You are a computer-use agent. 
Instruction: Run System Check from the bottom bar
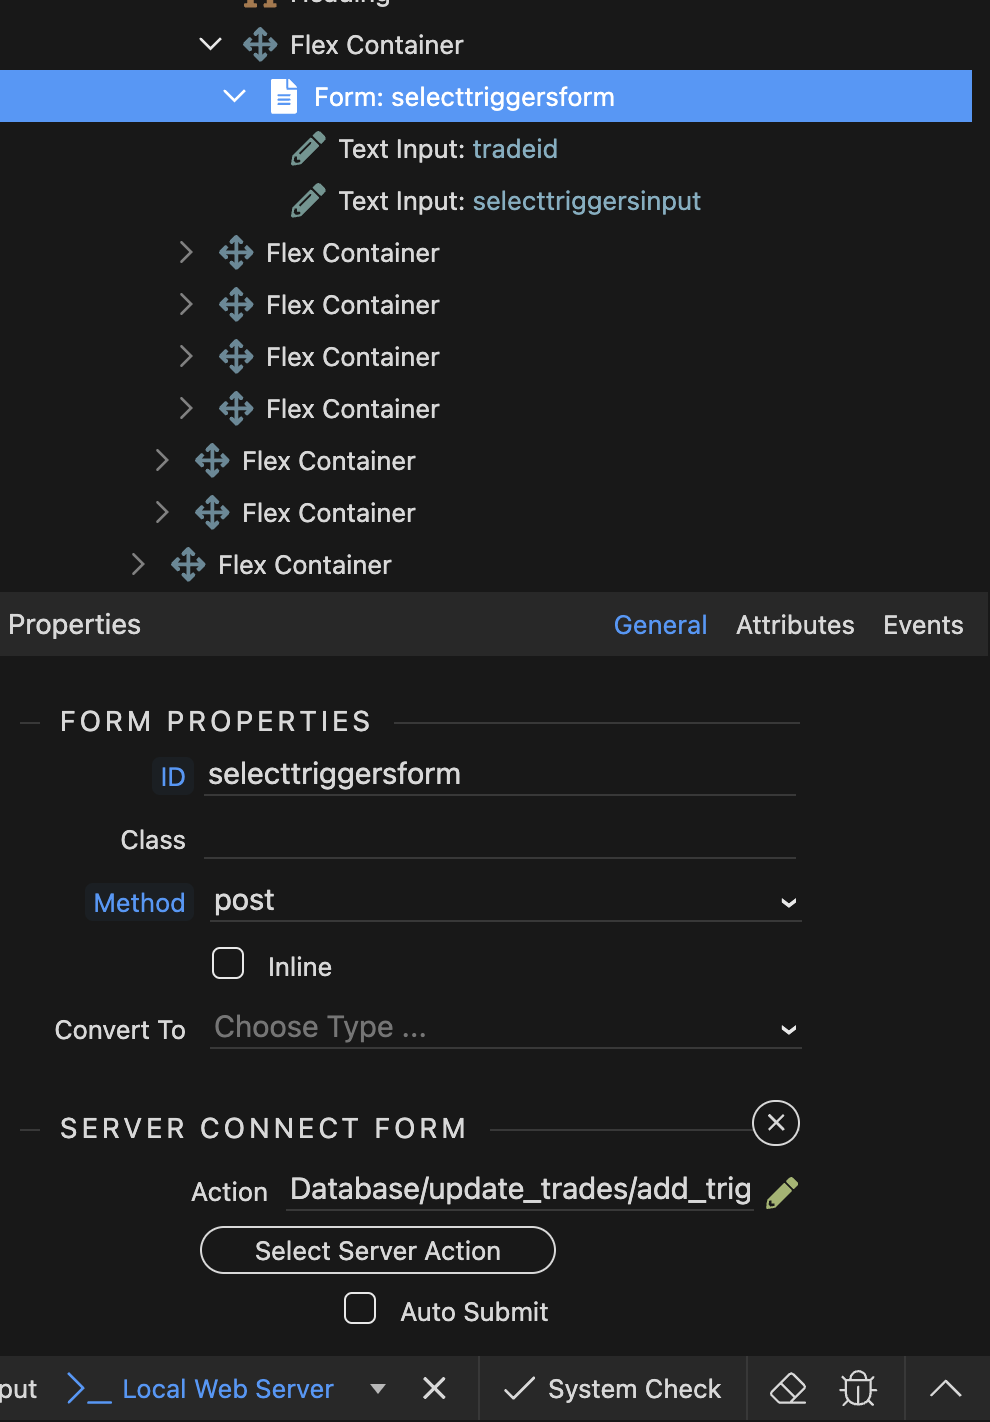coord(613,1389)
